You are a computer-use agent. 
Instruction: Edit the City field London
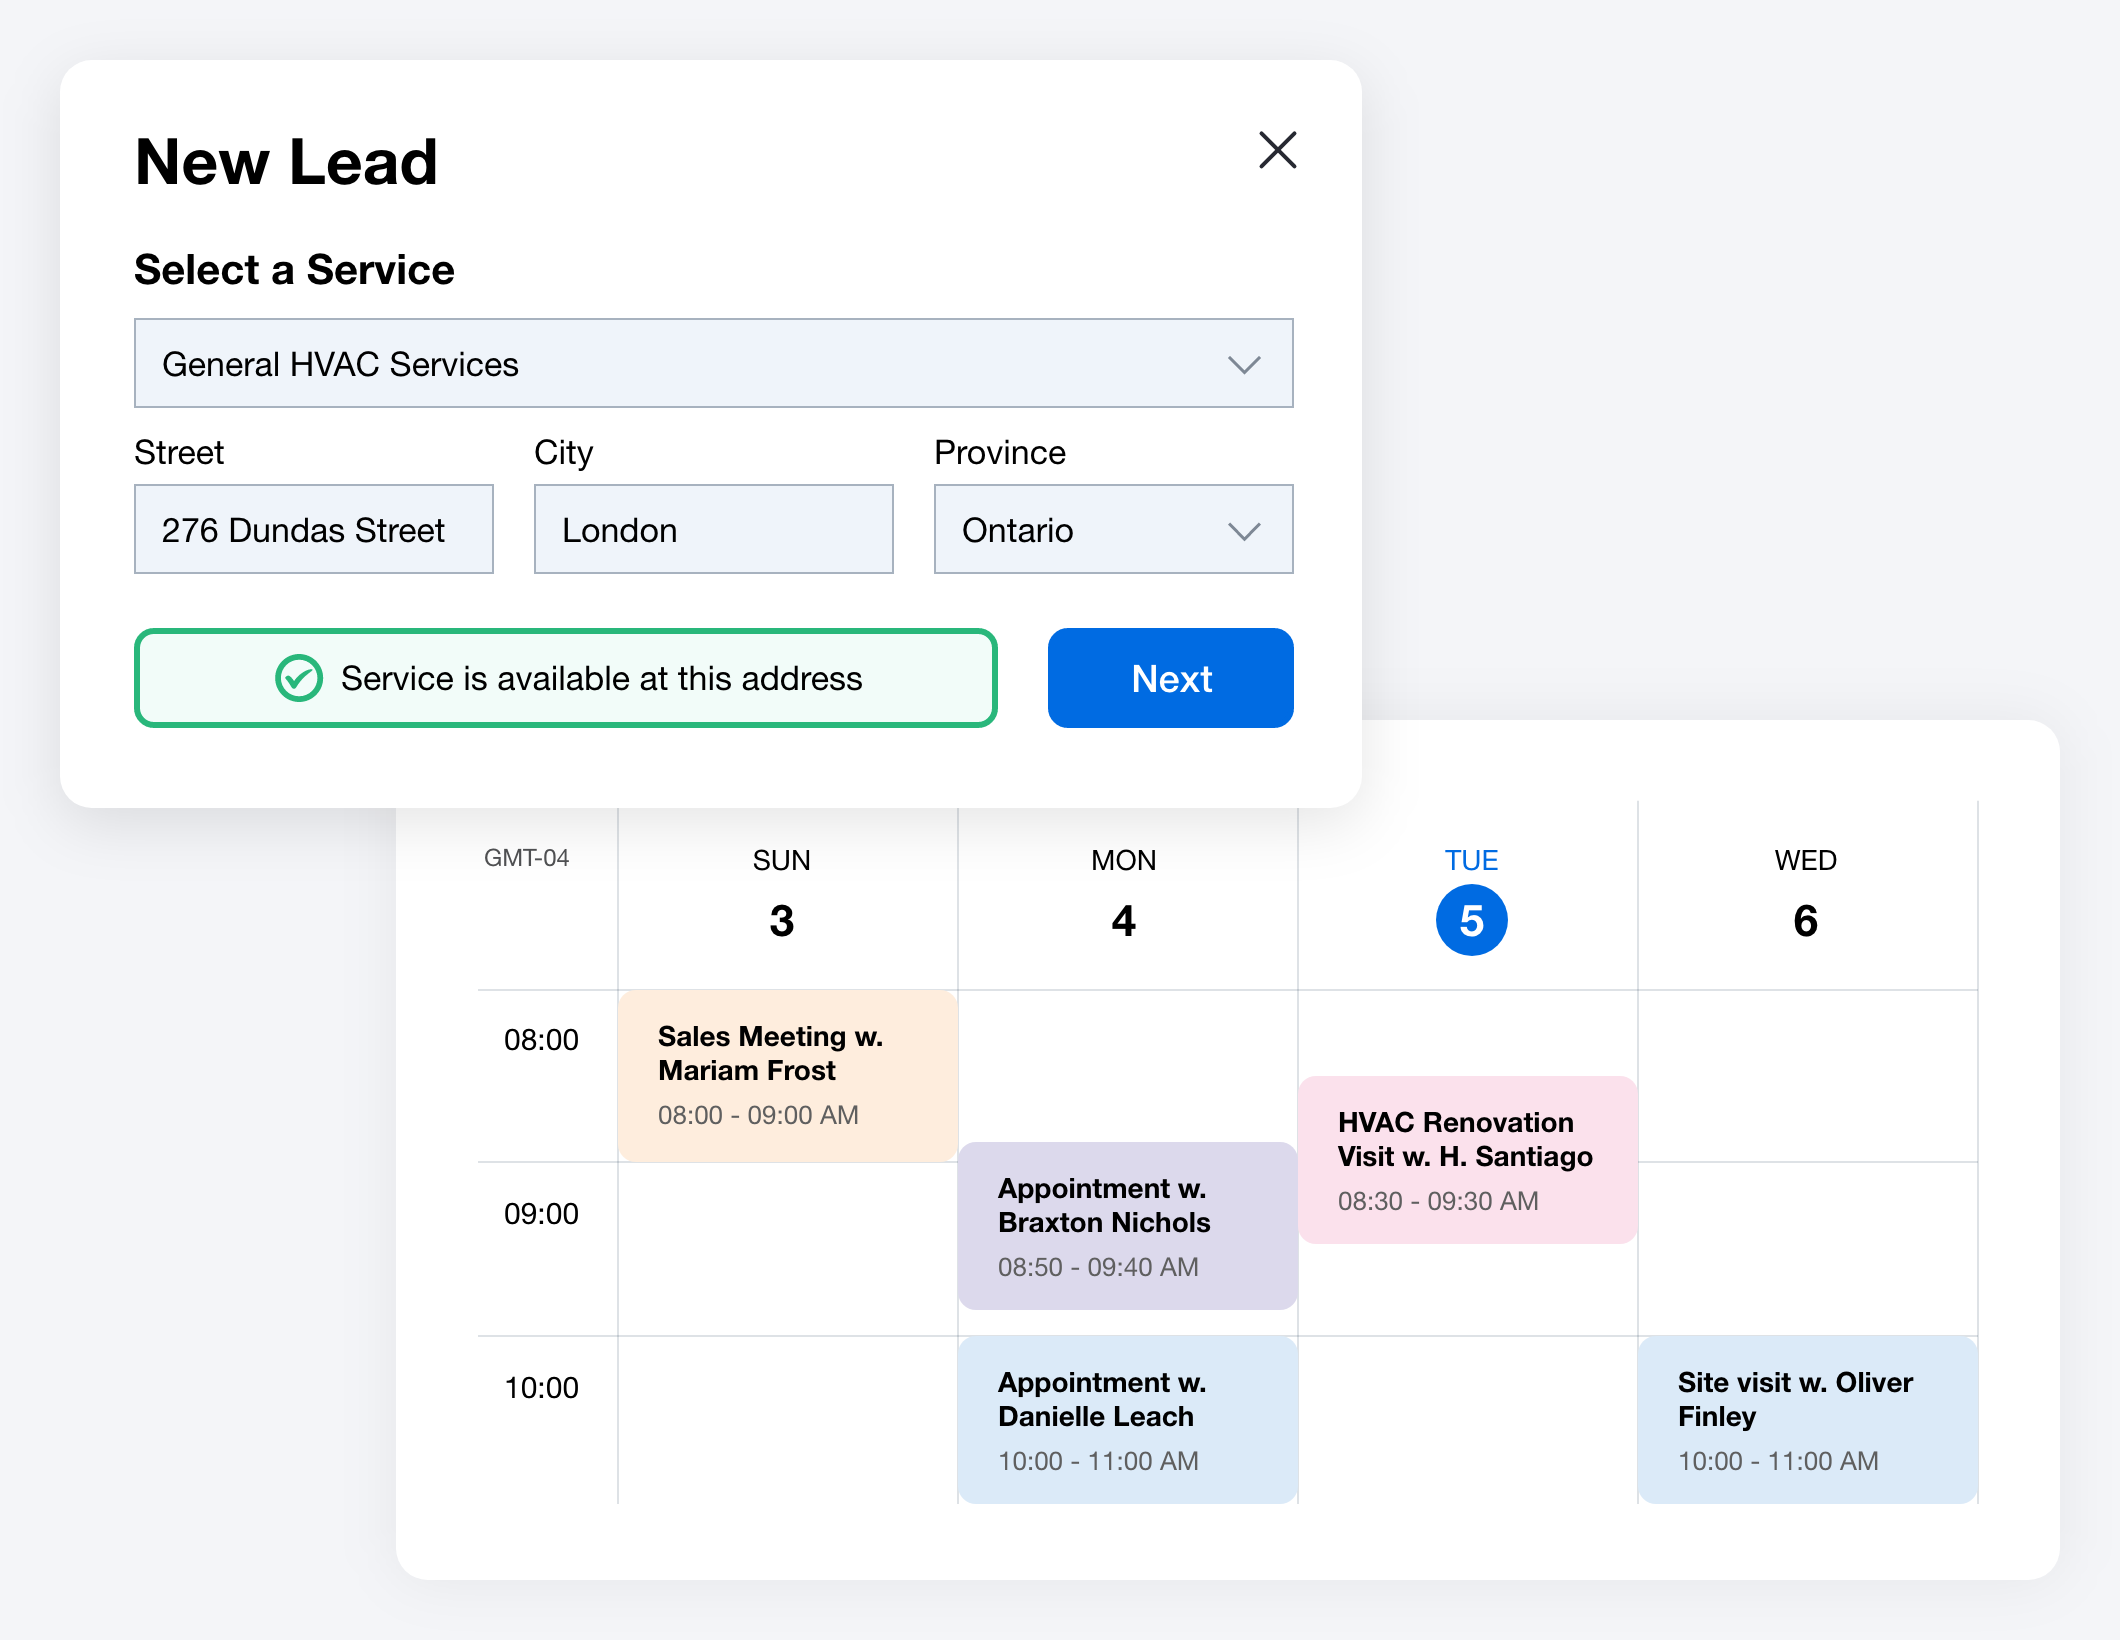pyautogui.click(x=713, y=529)
